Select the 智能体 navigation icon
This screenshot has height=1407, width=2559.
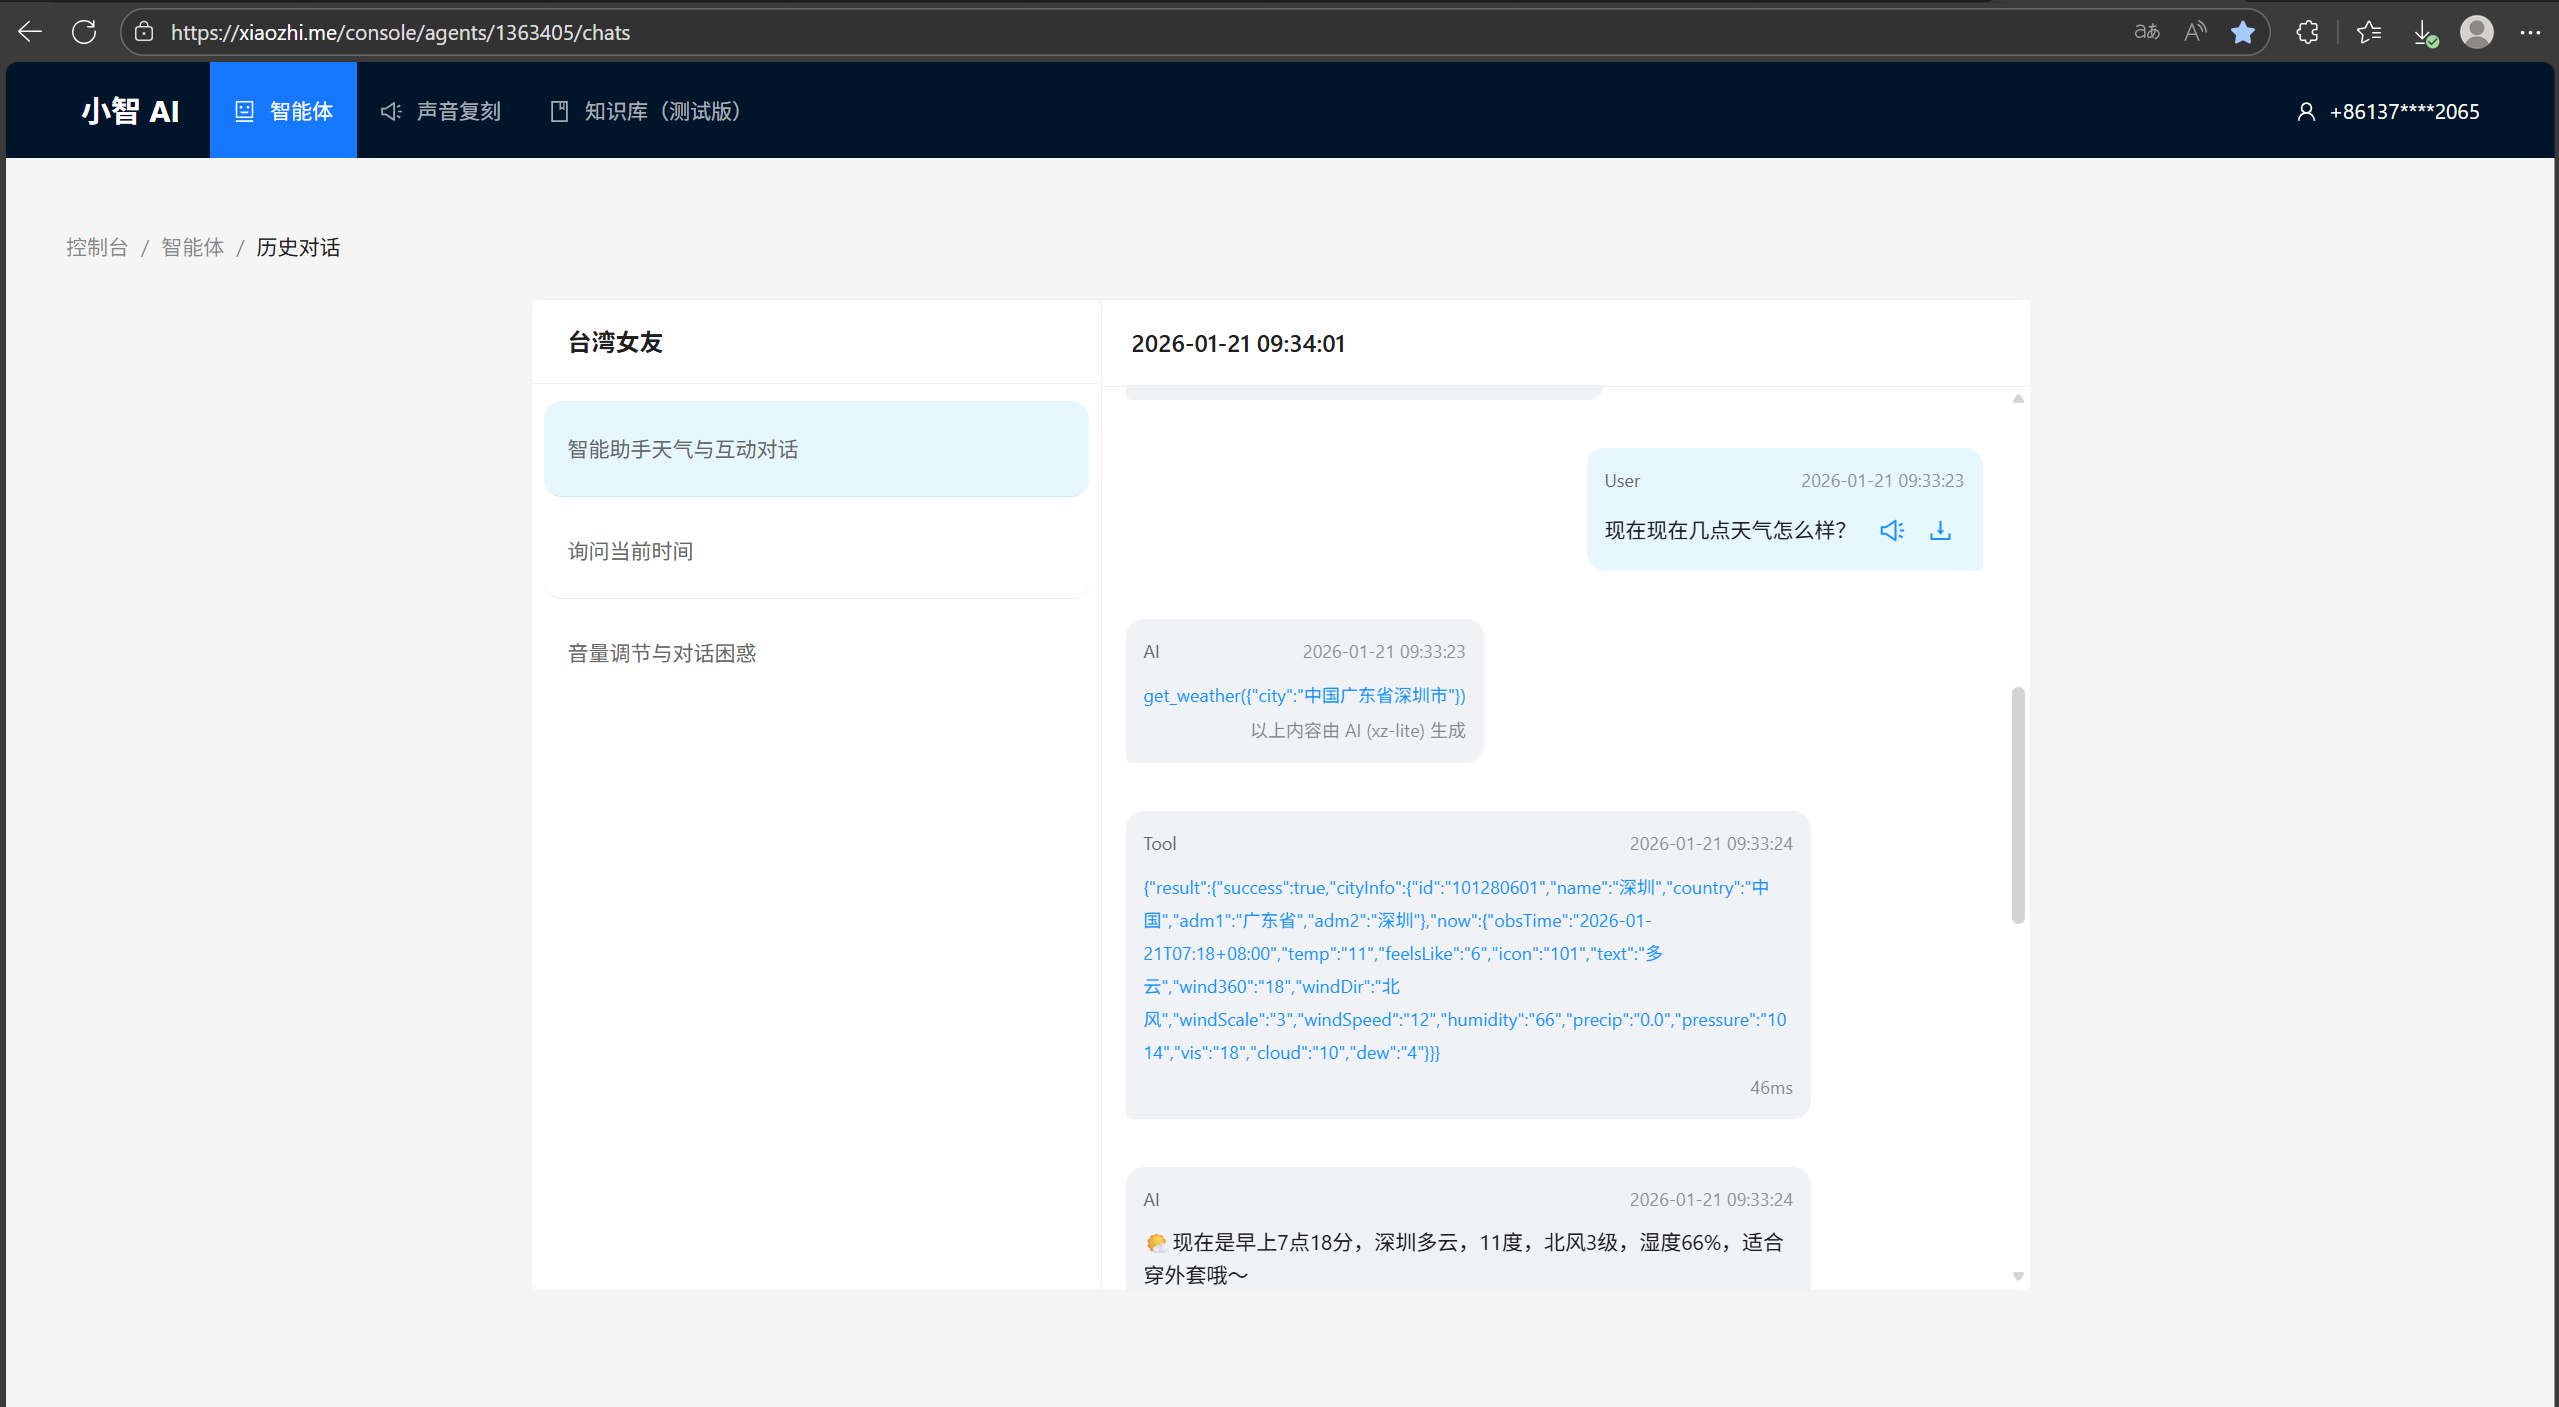[243, 110]
